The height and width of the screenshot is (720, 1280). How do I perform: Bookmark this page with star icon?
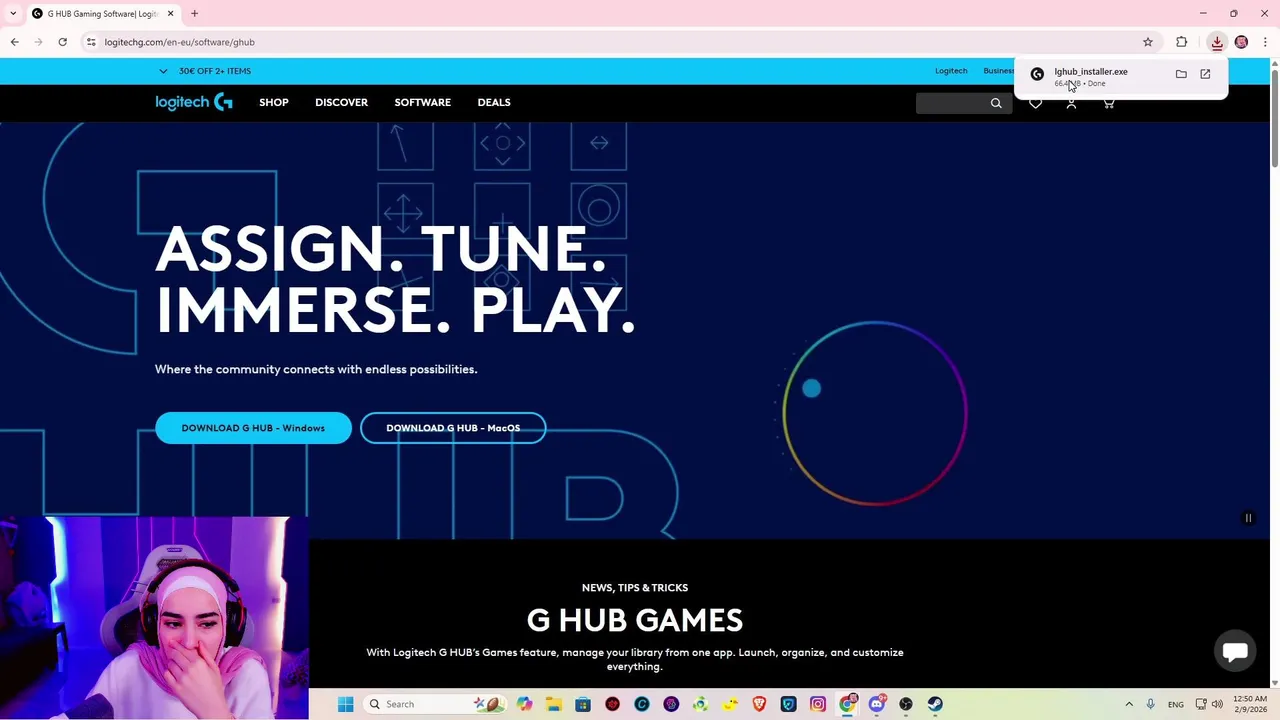click(x=1148, y=42)
